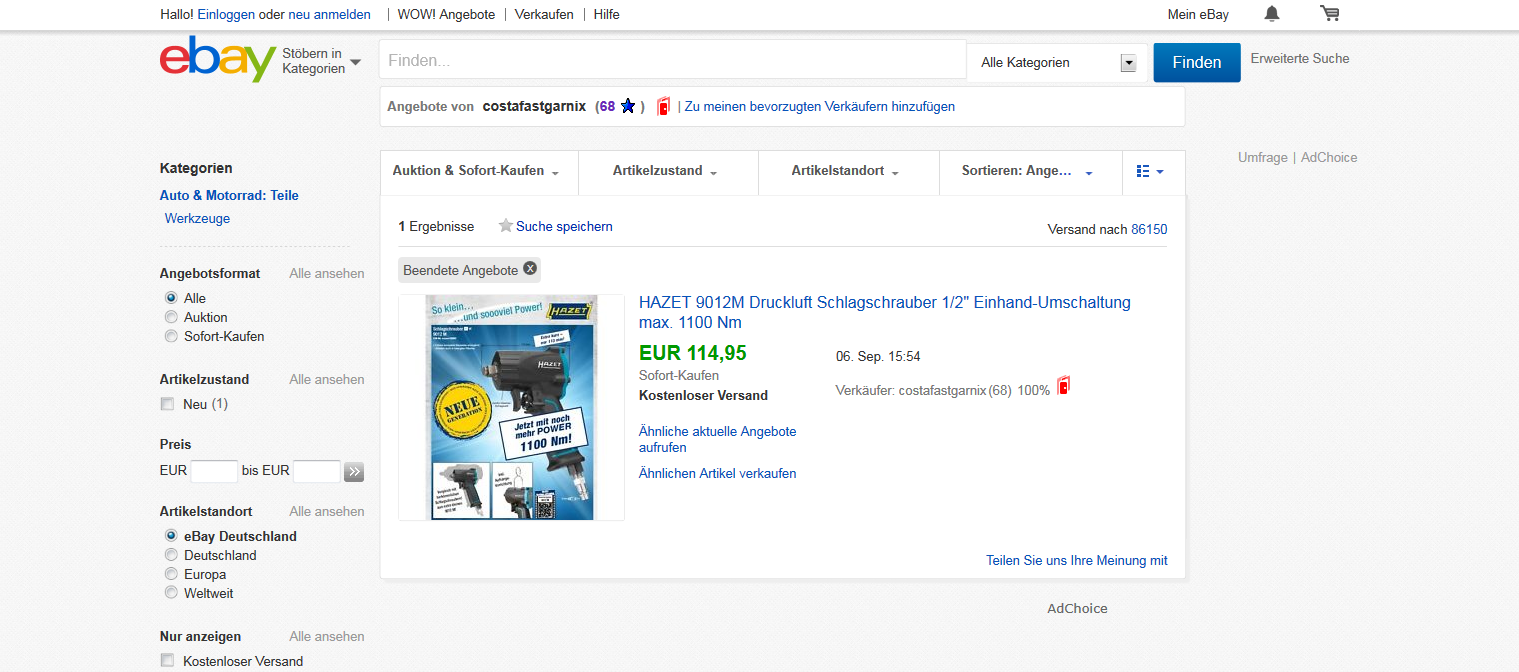Click the HAZET impact wrench product thumbnail
The width and height of the screenshot is (1519, 672).
click(x=511, y=407)
